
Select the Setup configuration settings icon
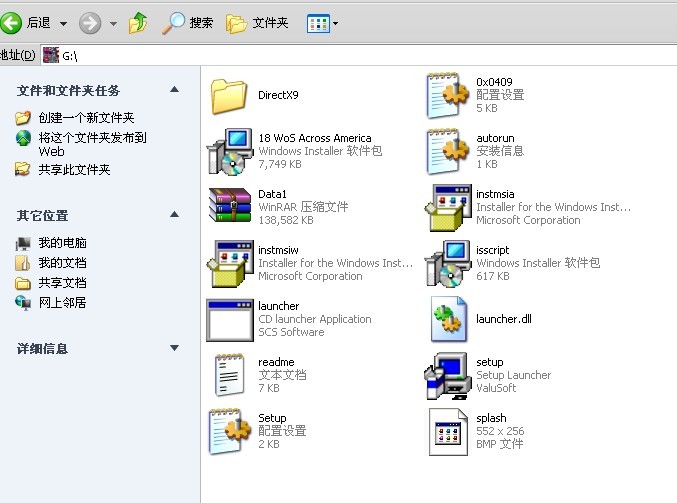pos(230,431)
